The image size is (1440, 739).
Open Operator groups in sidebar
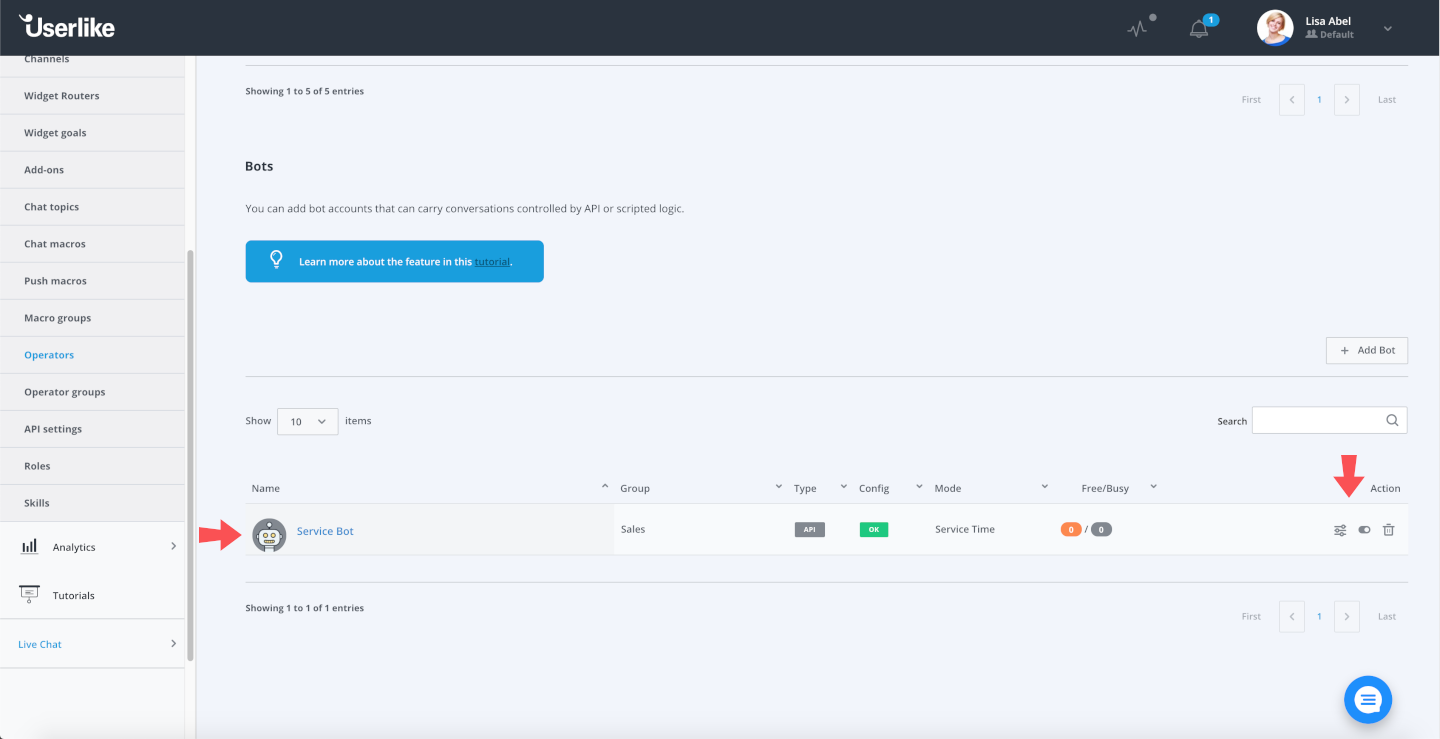[64, 392]
